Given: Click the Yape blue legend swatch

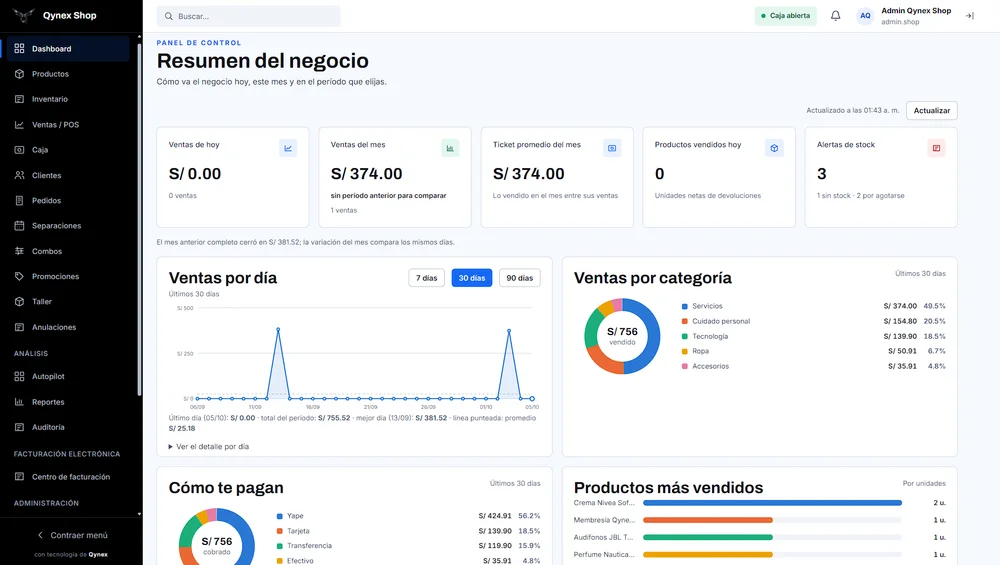Looking at the screenshot, I should tap(279, 516).
